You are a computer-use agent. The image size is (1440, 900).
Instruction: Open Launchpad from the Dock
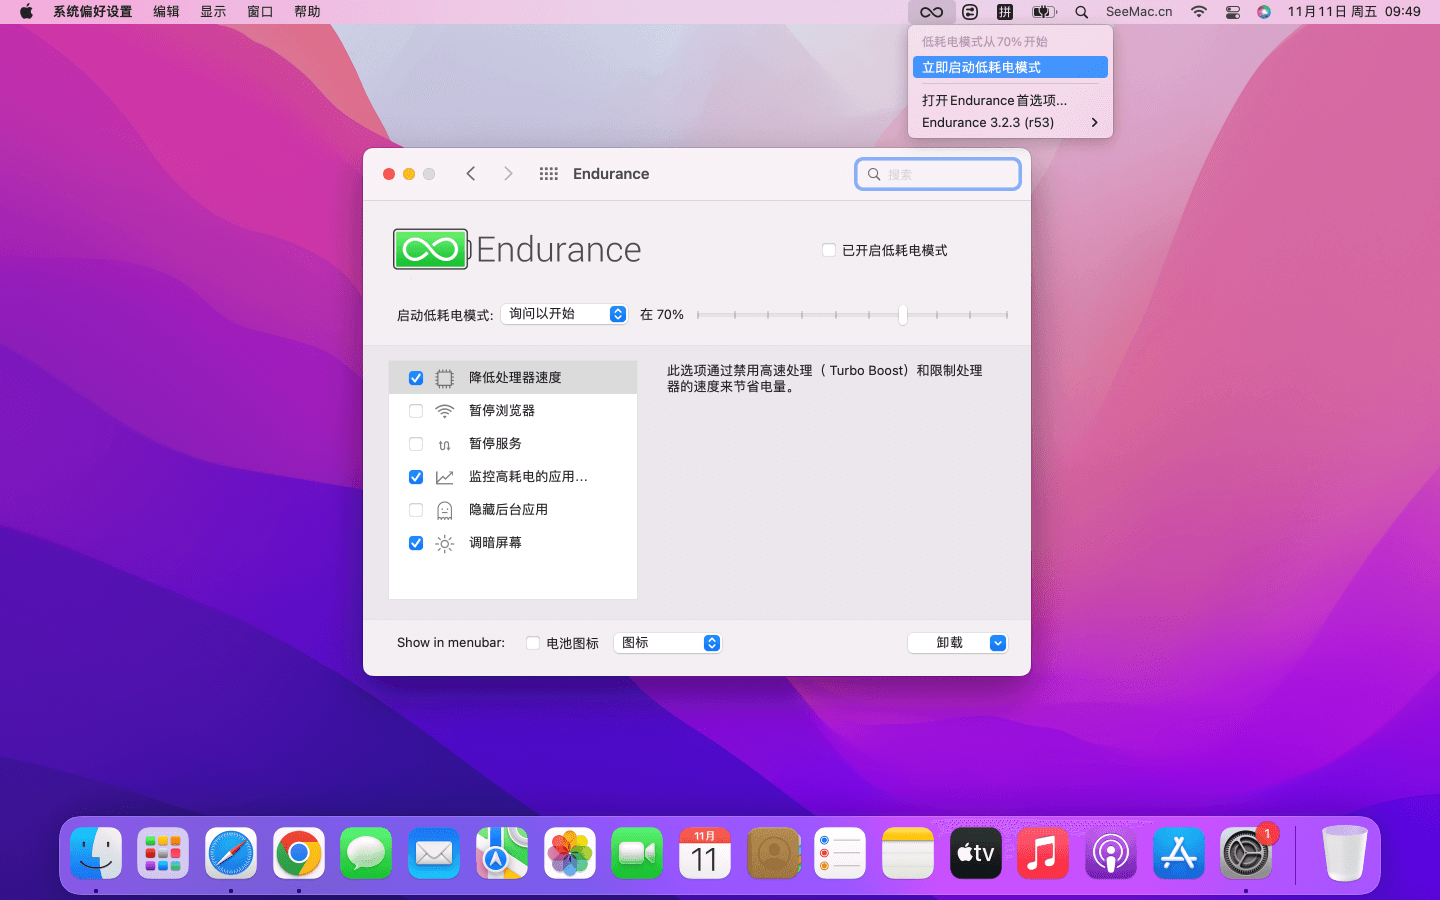point(163,853)
